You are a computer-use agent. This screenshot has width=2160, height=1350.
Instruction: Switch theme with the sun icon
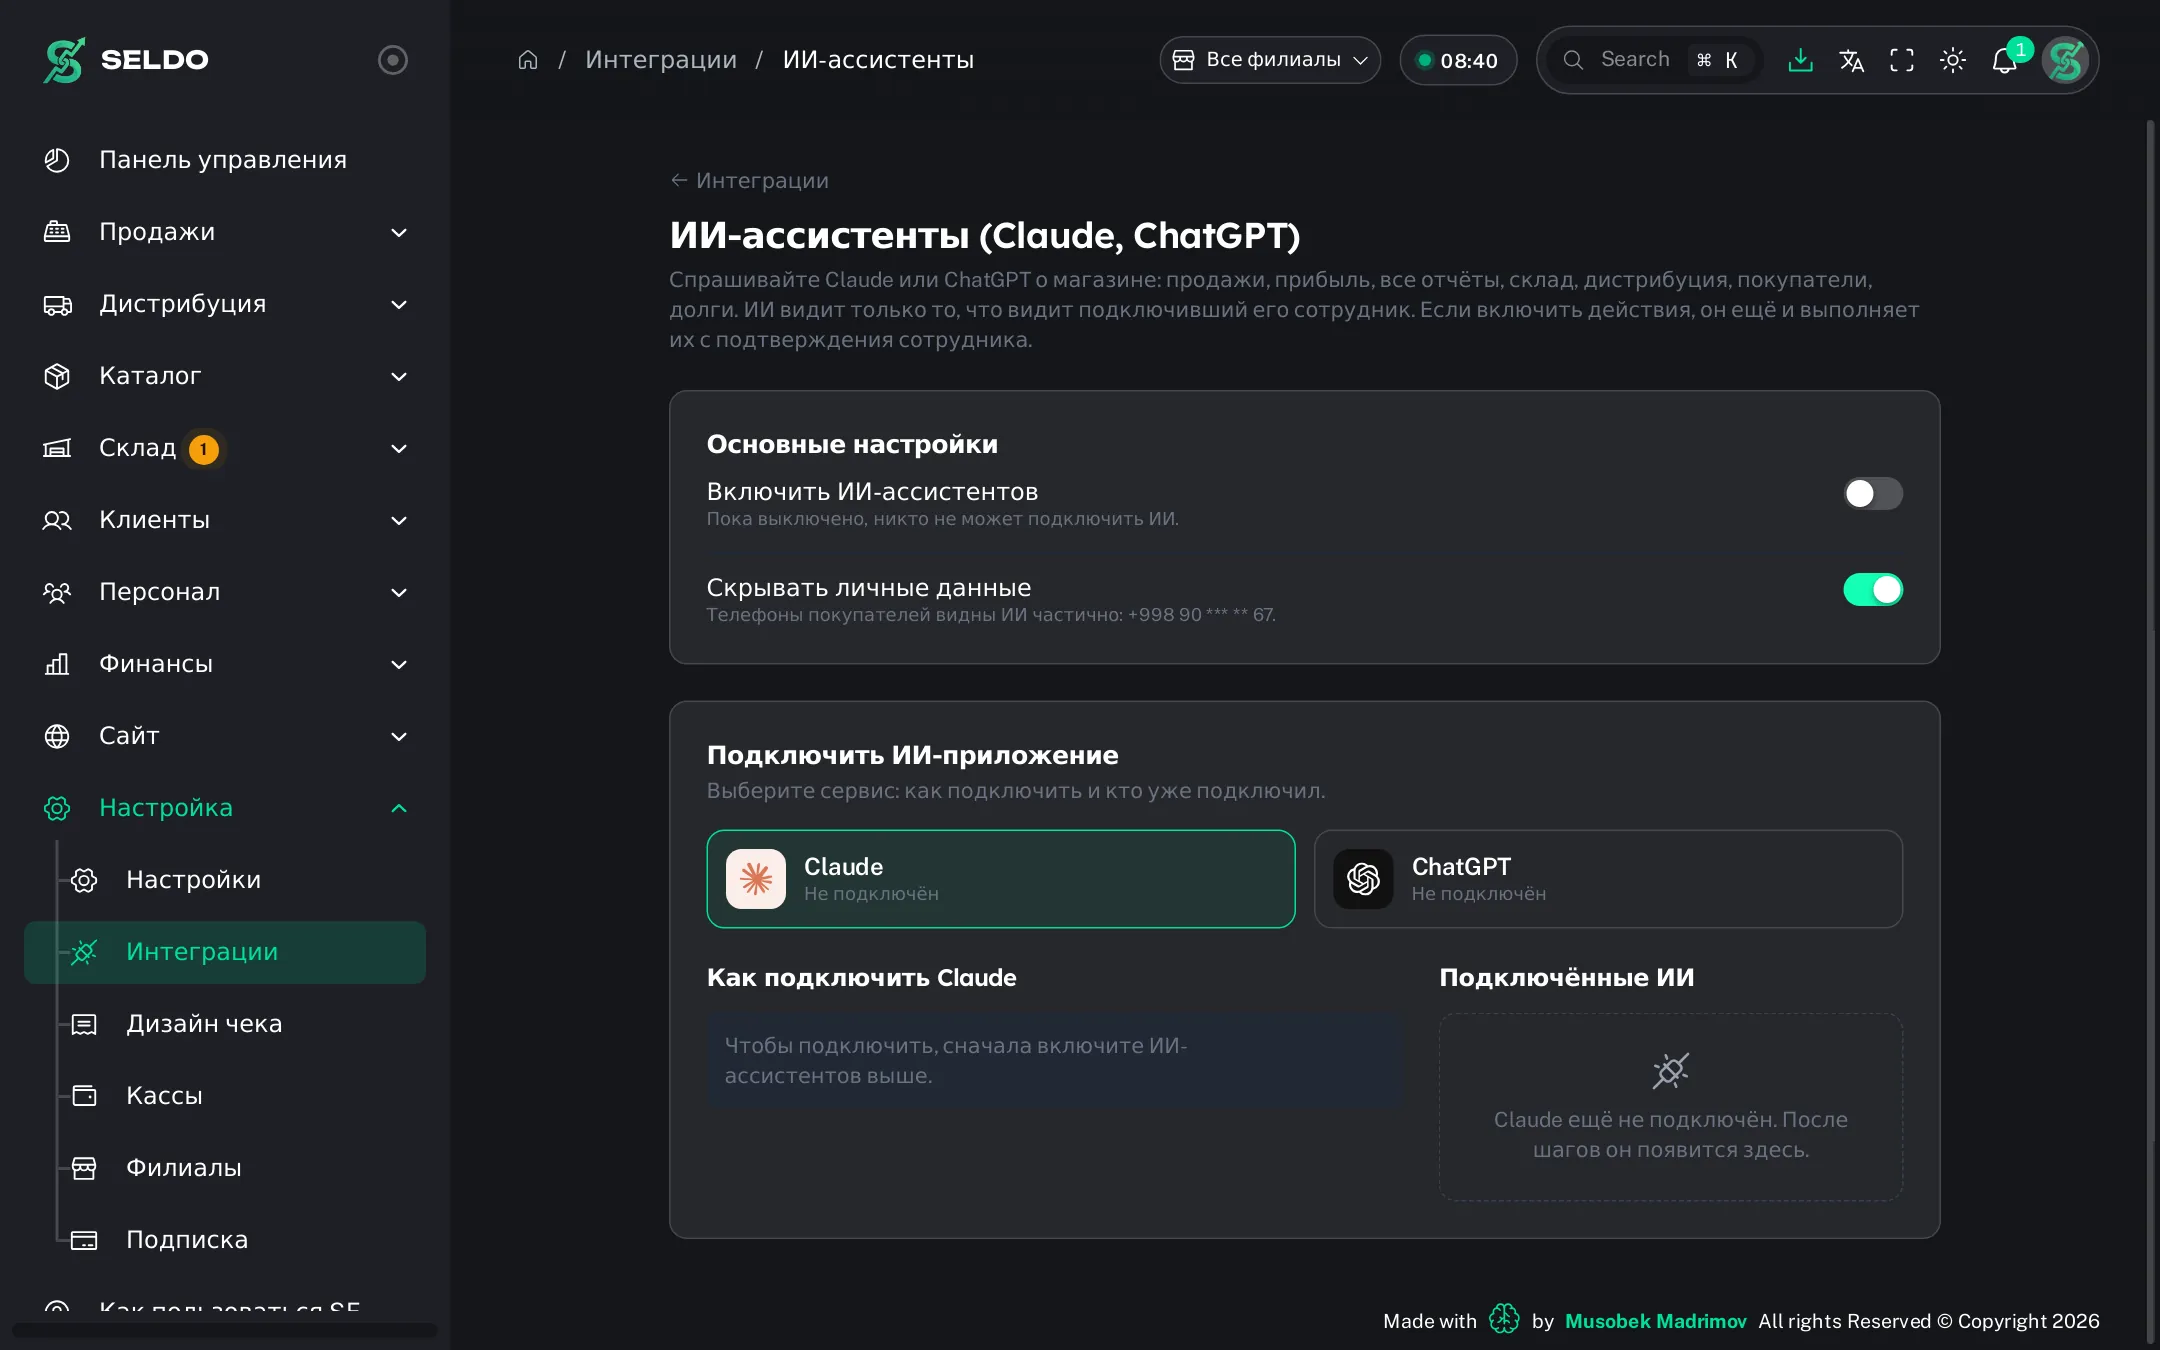pos(1953,60)
